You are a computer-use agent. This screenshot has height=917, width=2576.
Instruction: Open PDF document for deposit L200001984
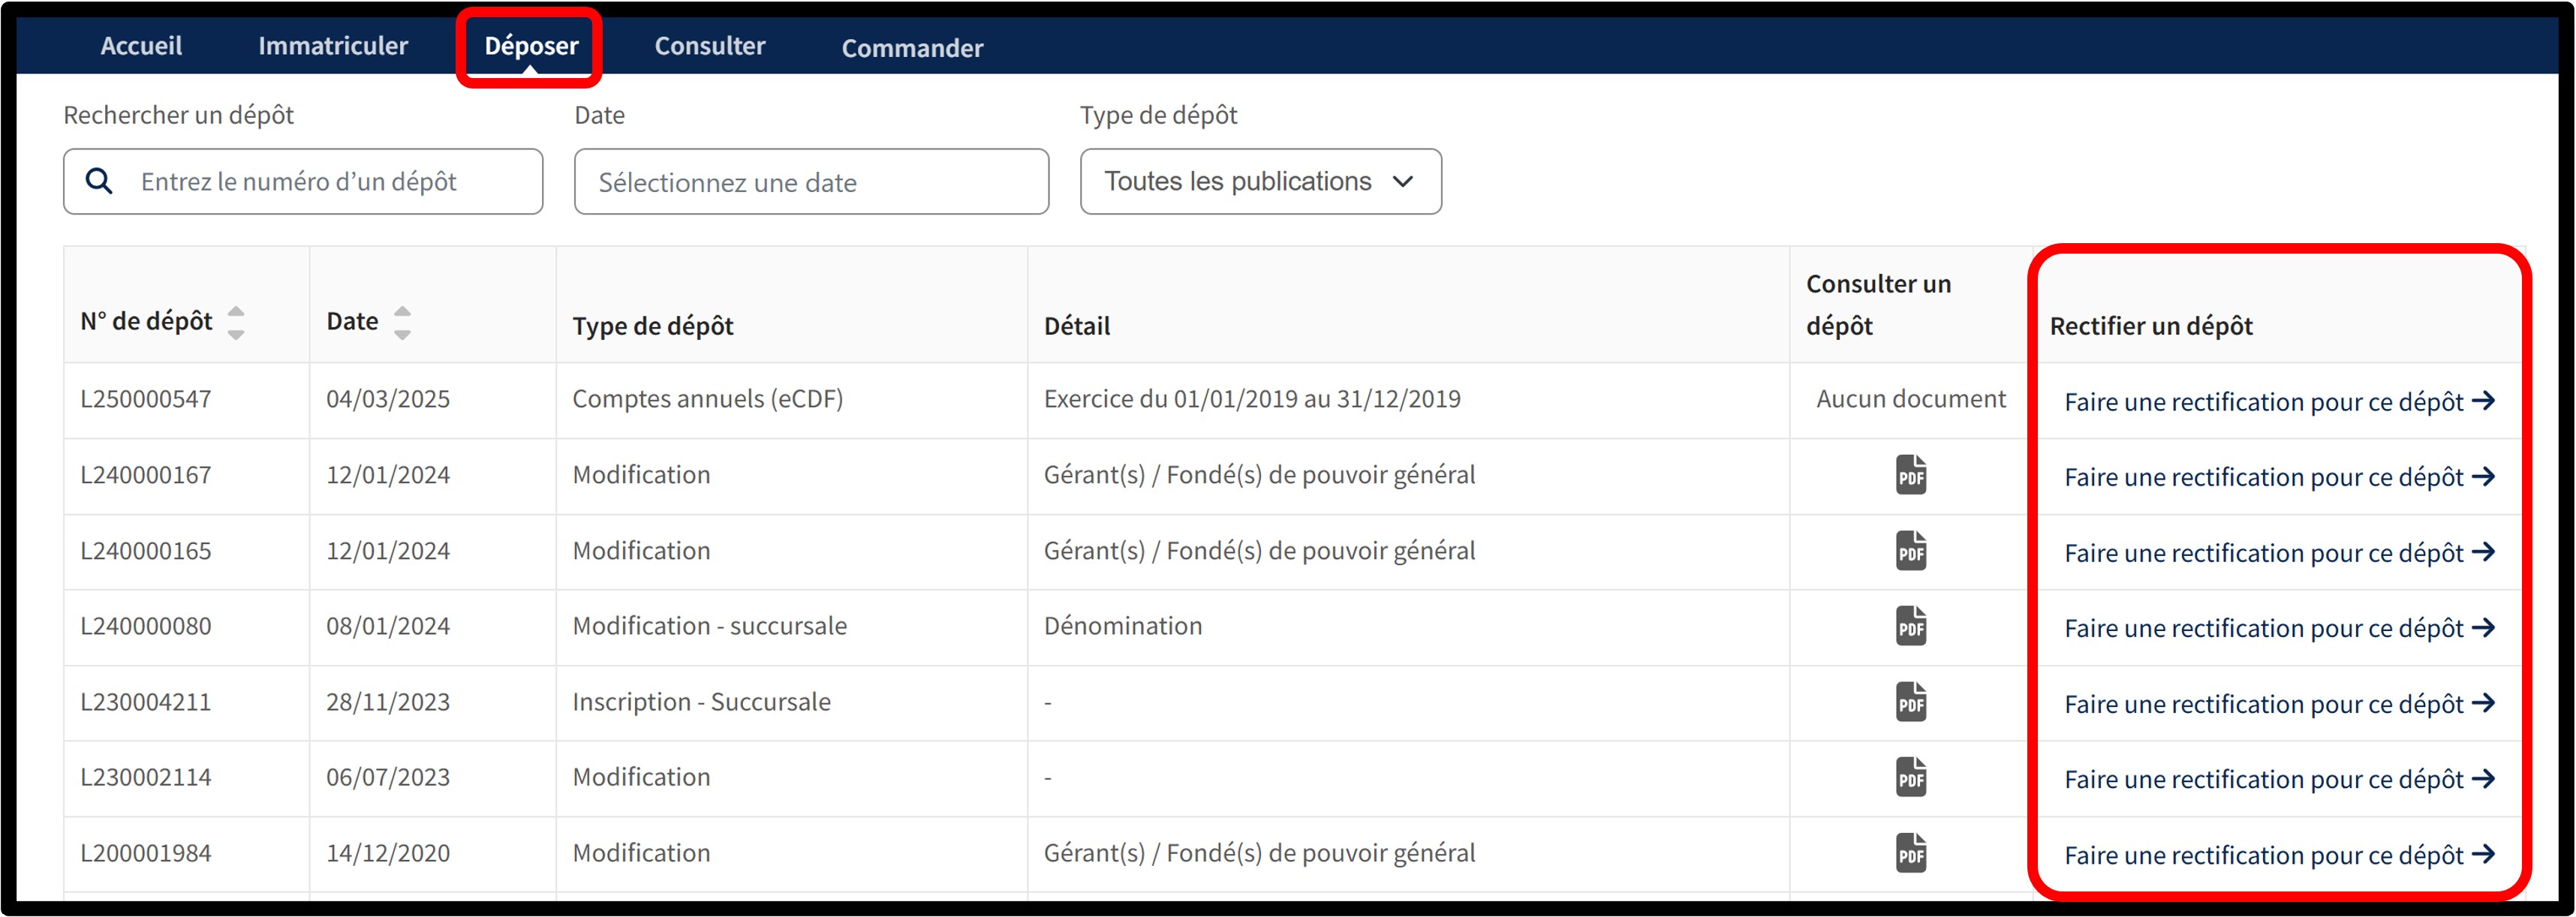point(1910,853)
